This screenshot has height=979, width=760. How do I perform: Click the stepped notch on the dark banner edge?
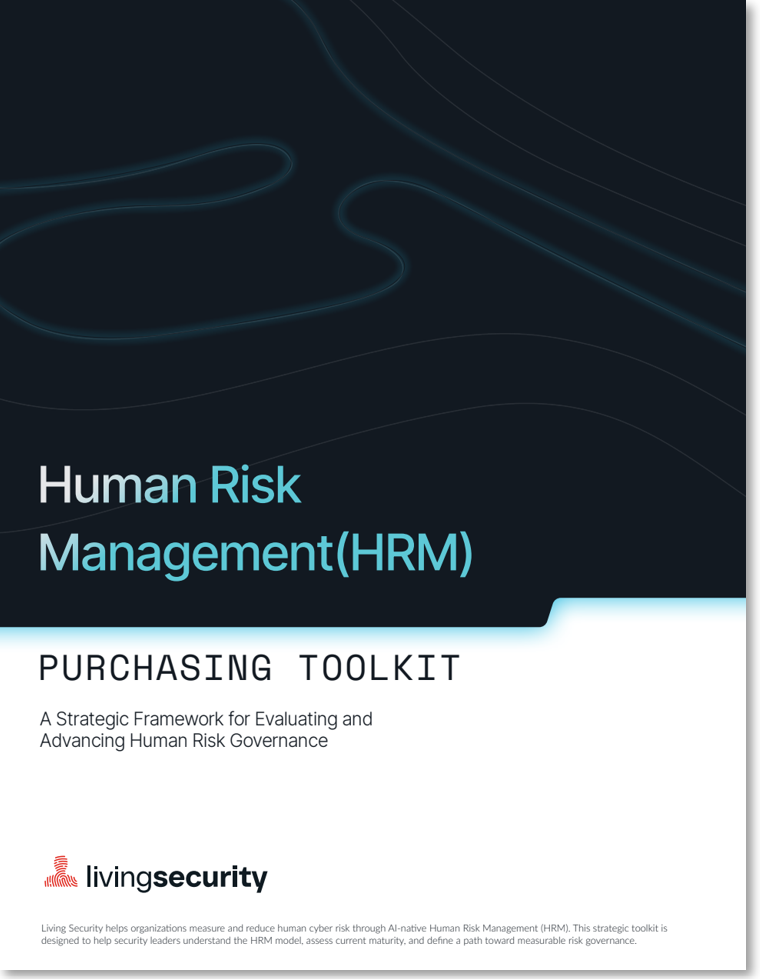click(550, 612)
